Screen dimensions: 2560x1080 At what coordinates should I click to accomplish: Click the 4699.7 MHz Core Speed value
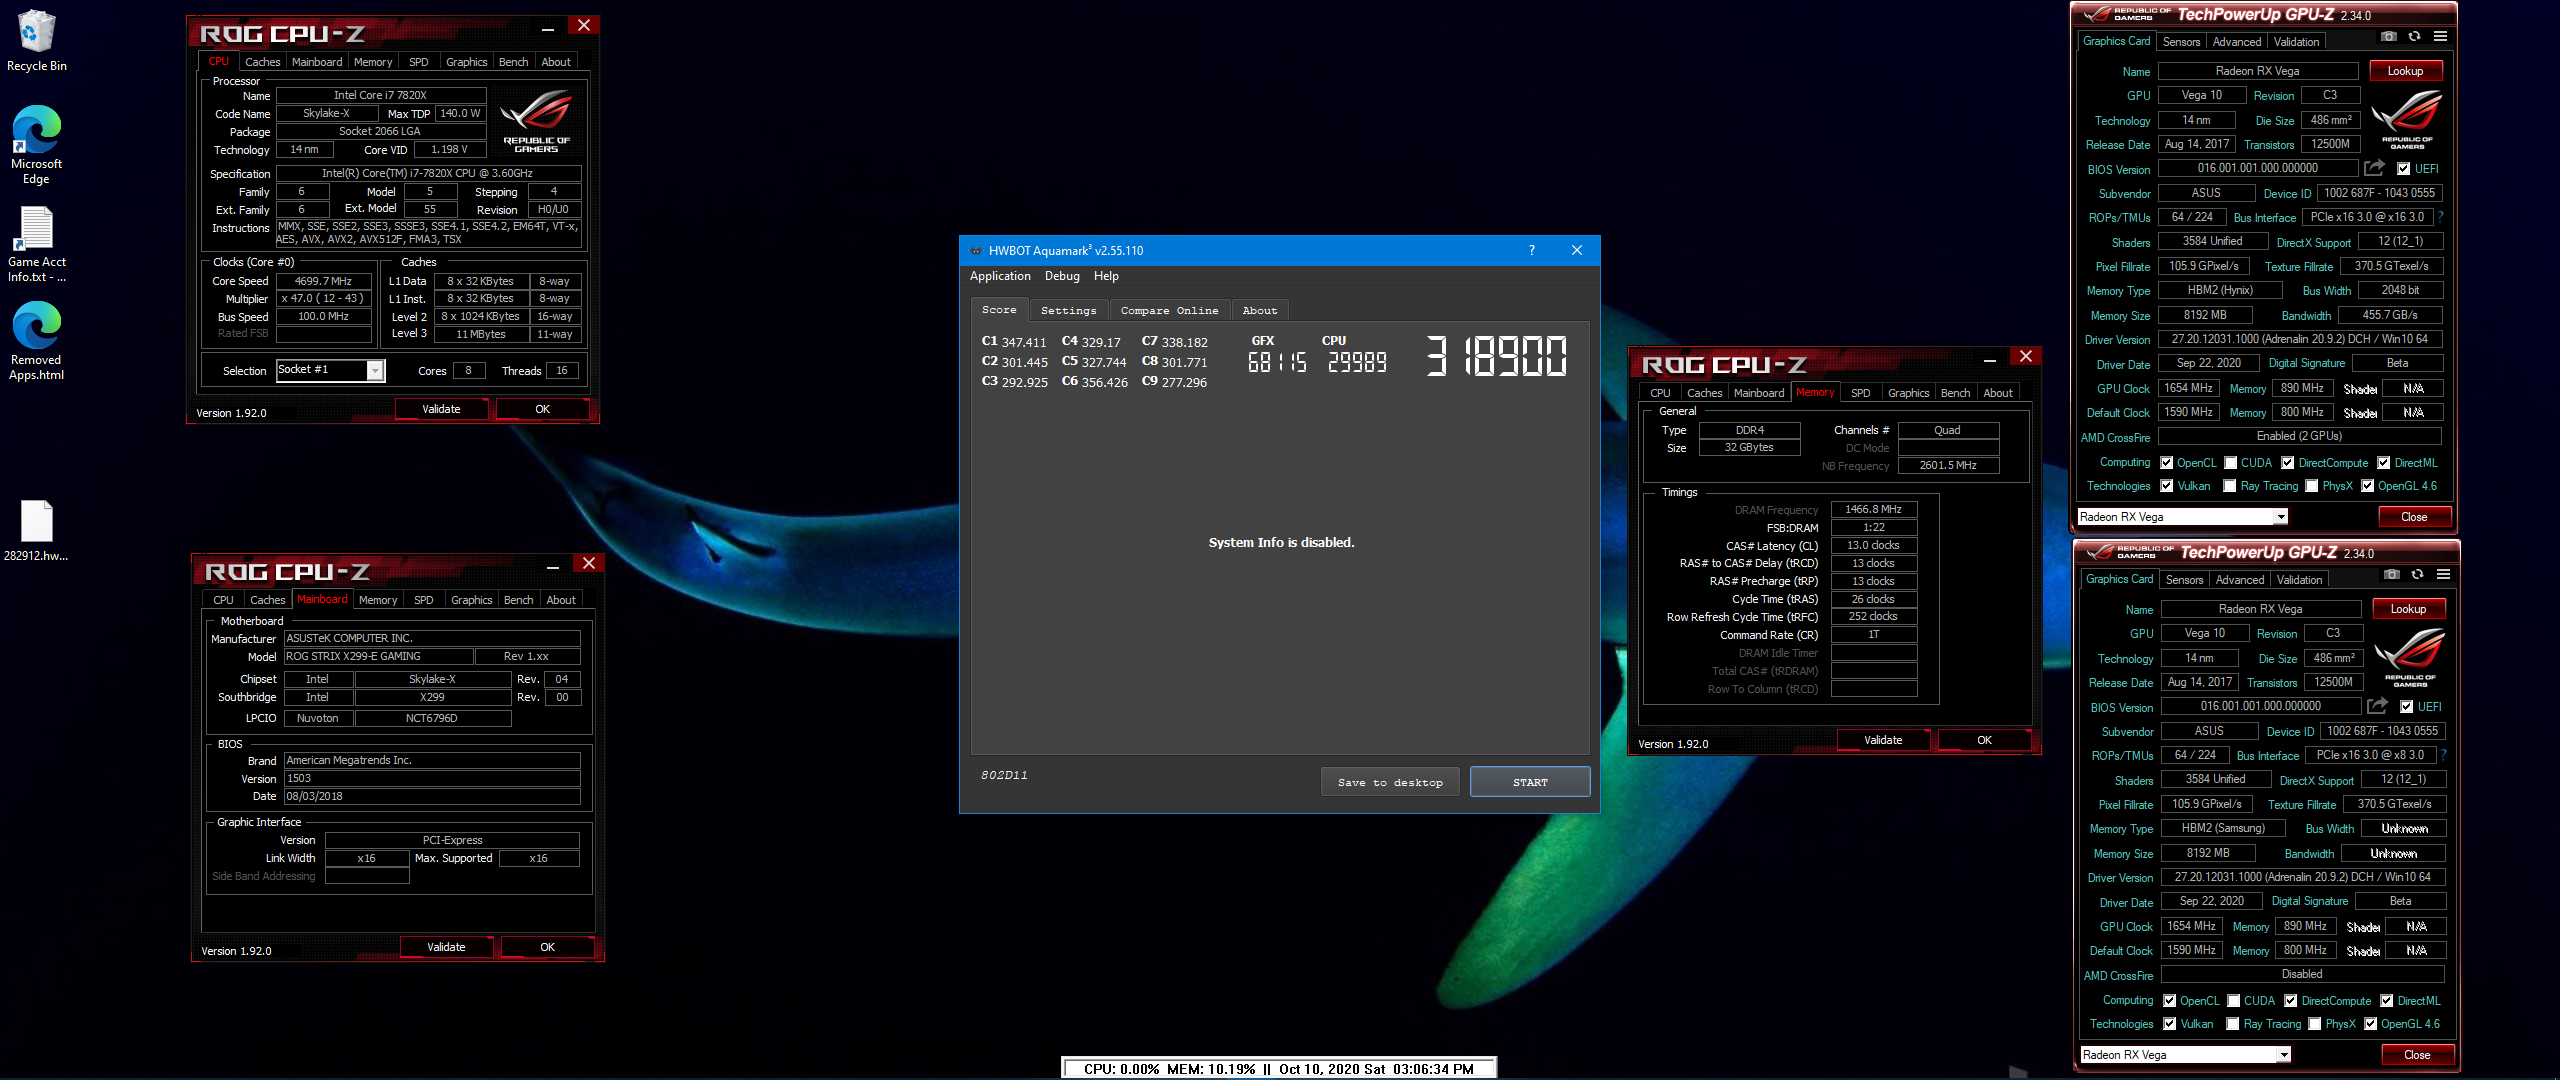(x=323, y=281)
